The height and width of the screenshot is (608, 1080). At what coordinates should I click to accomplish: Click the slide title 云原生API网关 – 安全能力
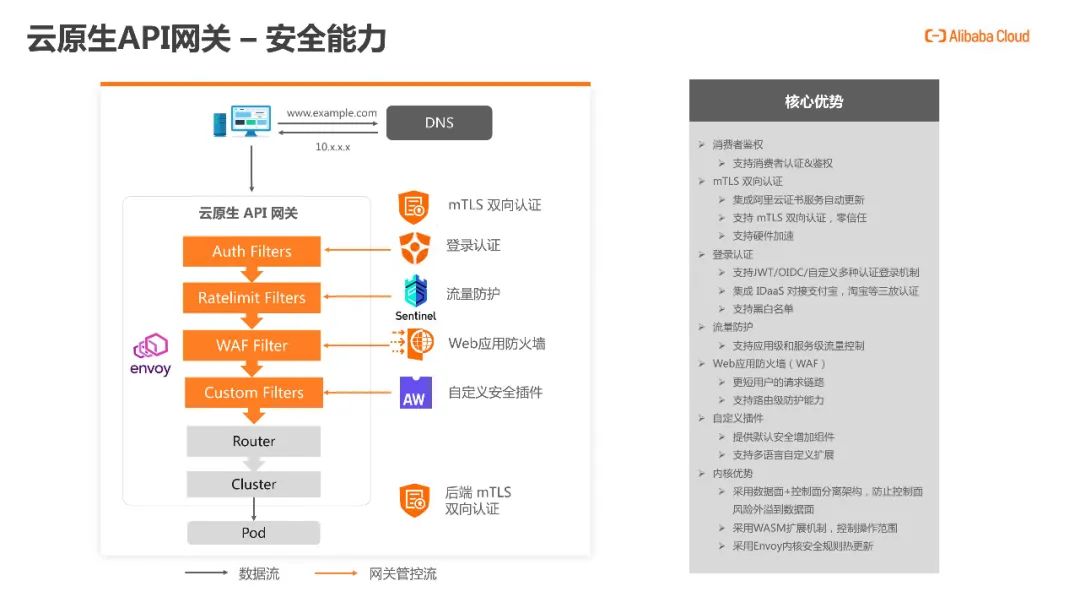click(206, 39)
